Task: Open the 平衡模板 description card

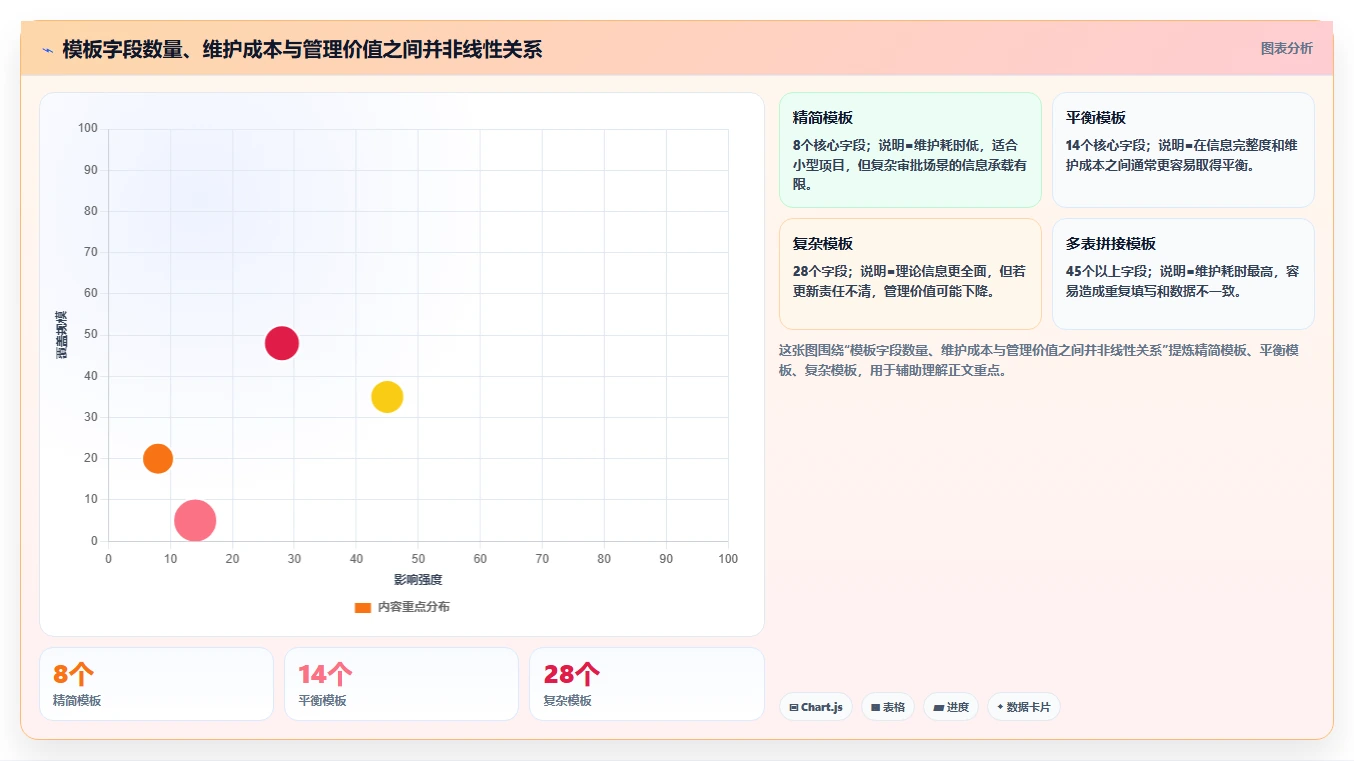Action: [x=1183, y=150]
